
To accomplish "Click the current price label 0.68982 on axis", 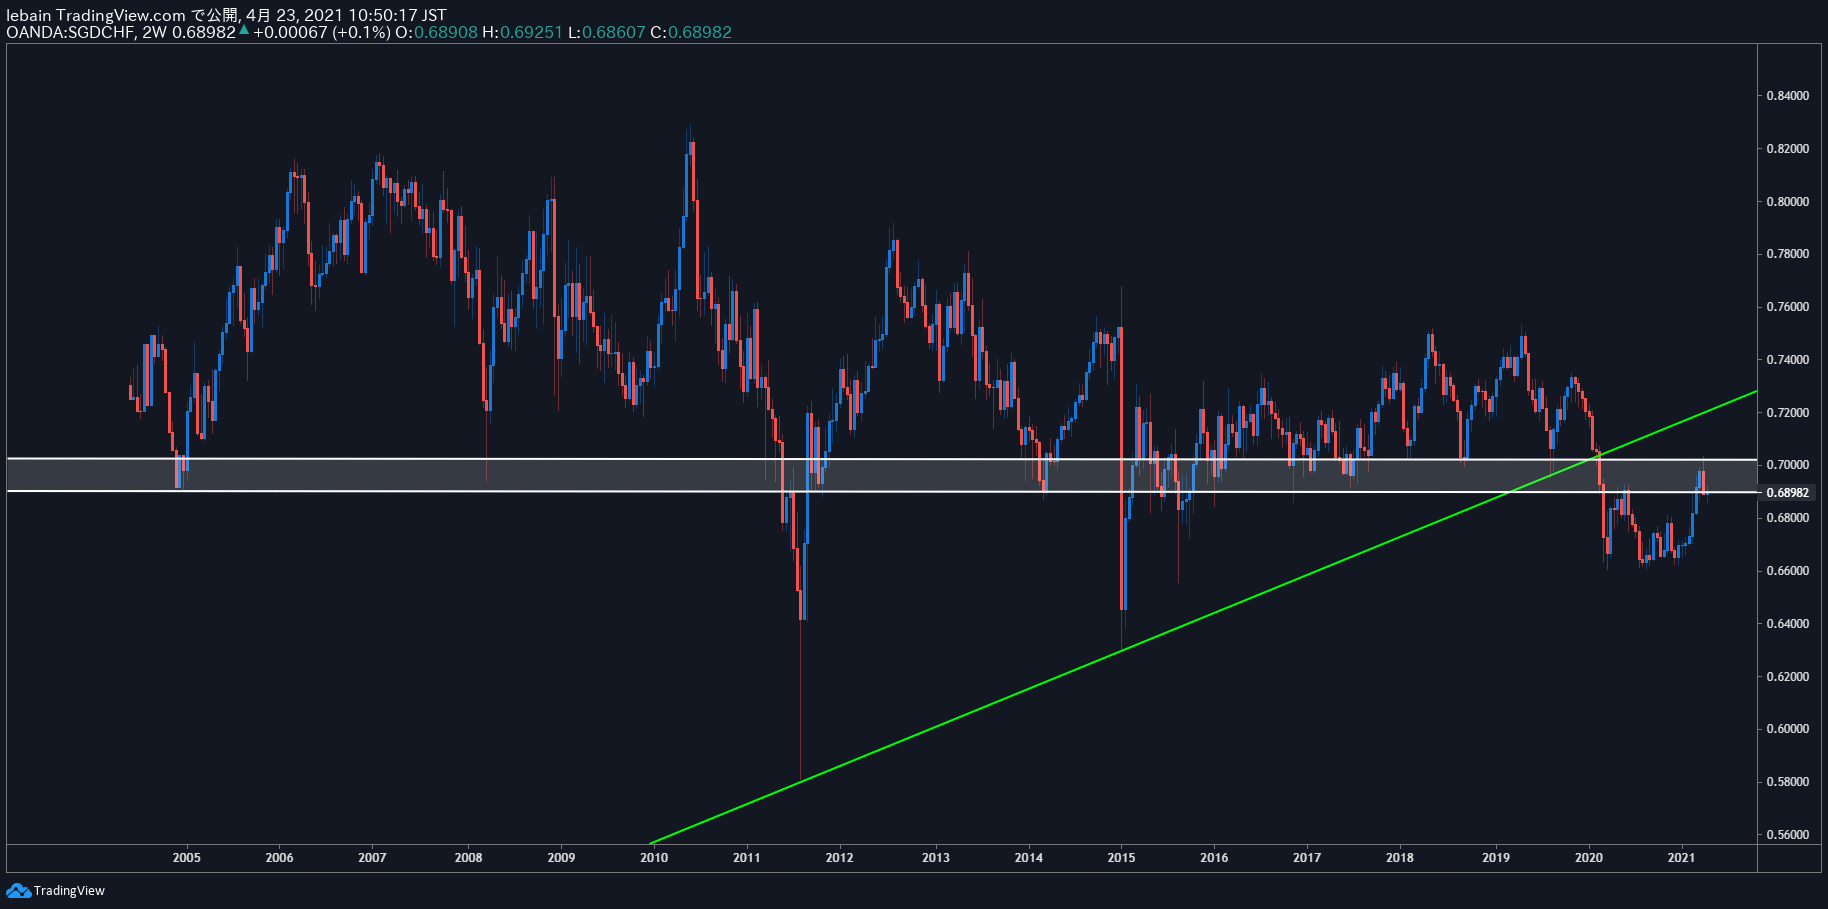I will pyautogui.click(x=1788, y=493).
